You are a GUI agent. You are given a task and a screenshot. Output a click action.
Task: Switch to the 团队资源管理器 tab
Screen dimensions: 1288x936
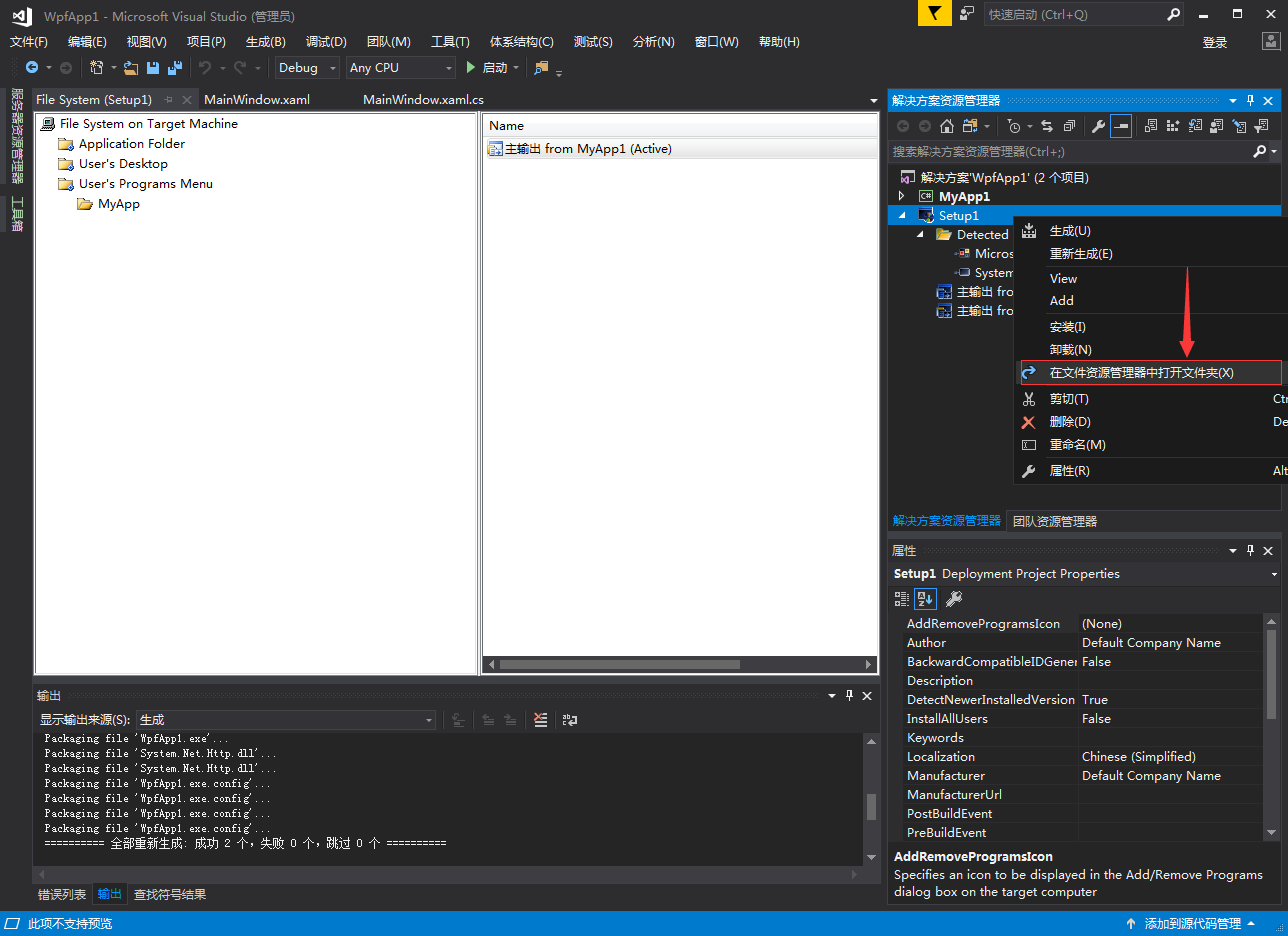1055,521
